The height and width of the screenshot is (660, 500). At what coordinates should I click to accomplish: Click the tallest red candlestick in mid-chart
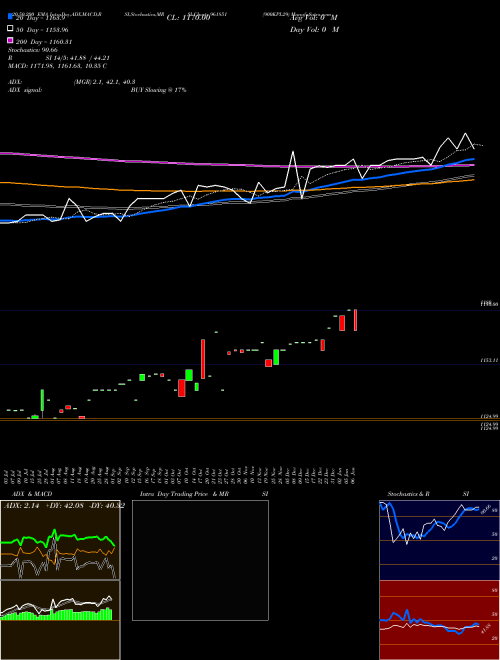[x=203, y=359]
